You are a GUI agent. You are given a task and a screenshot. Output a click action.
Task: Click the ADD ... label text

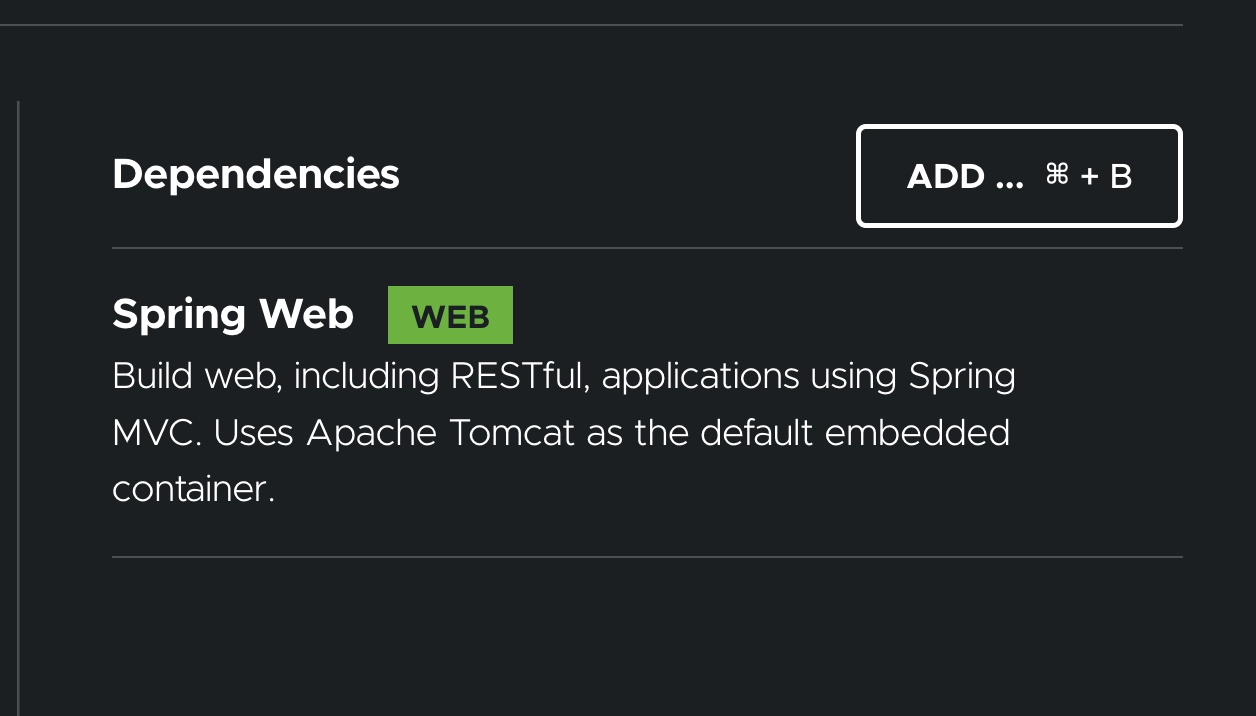point(965,177)
